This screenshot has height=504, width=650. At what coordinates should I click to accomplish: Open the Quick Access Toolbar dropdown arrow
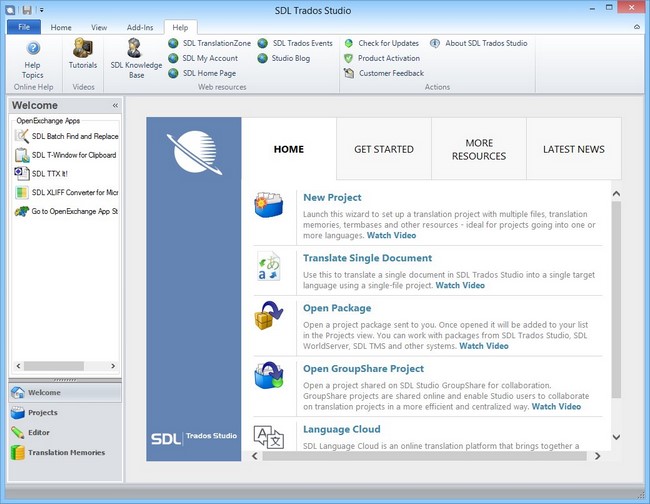coord(42,9)
